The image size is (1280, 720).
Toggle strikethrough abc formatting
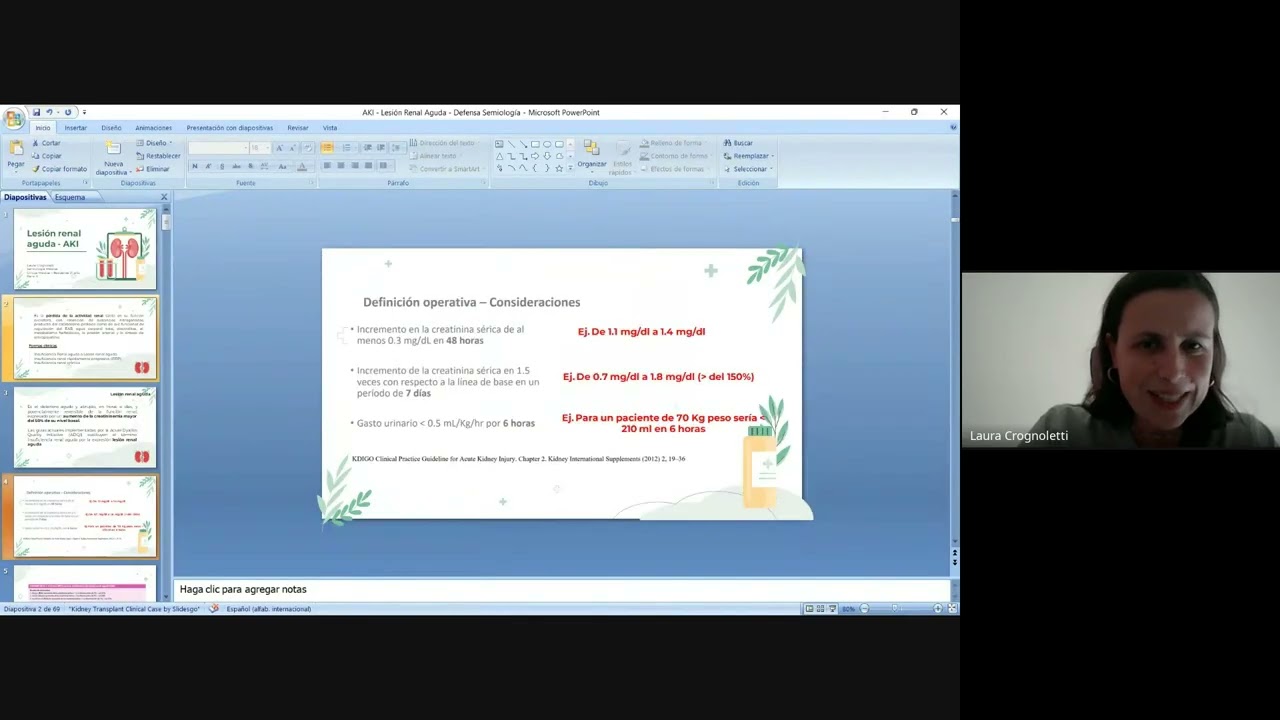click(x=236, y=166)
